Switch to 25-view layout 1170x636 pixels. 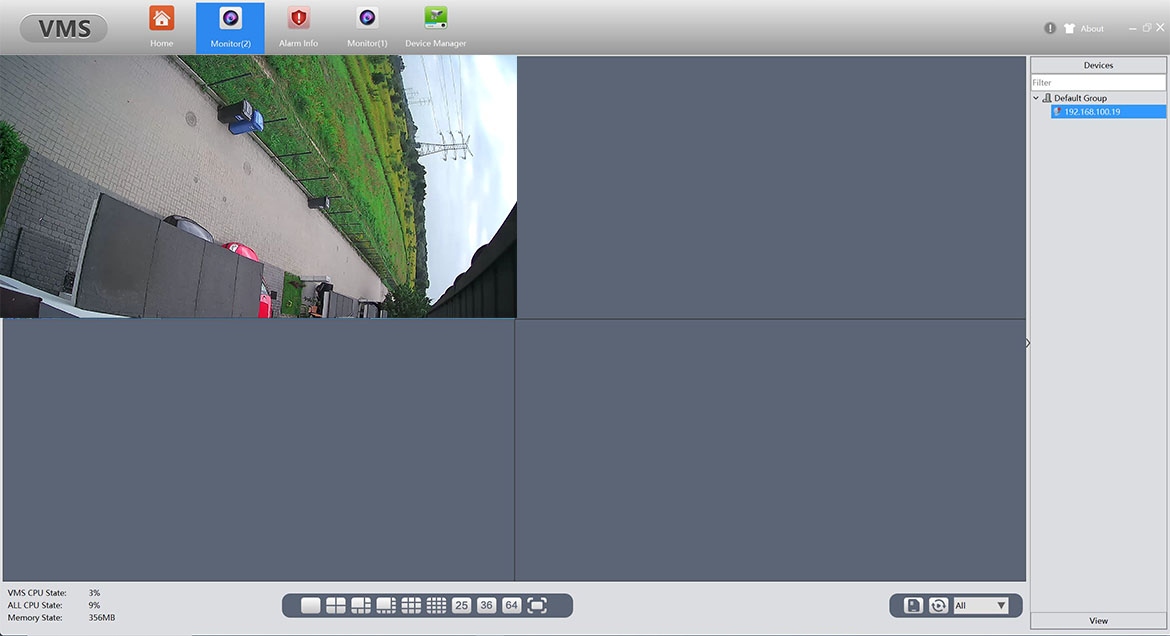point(461,605)
